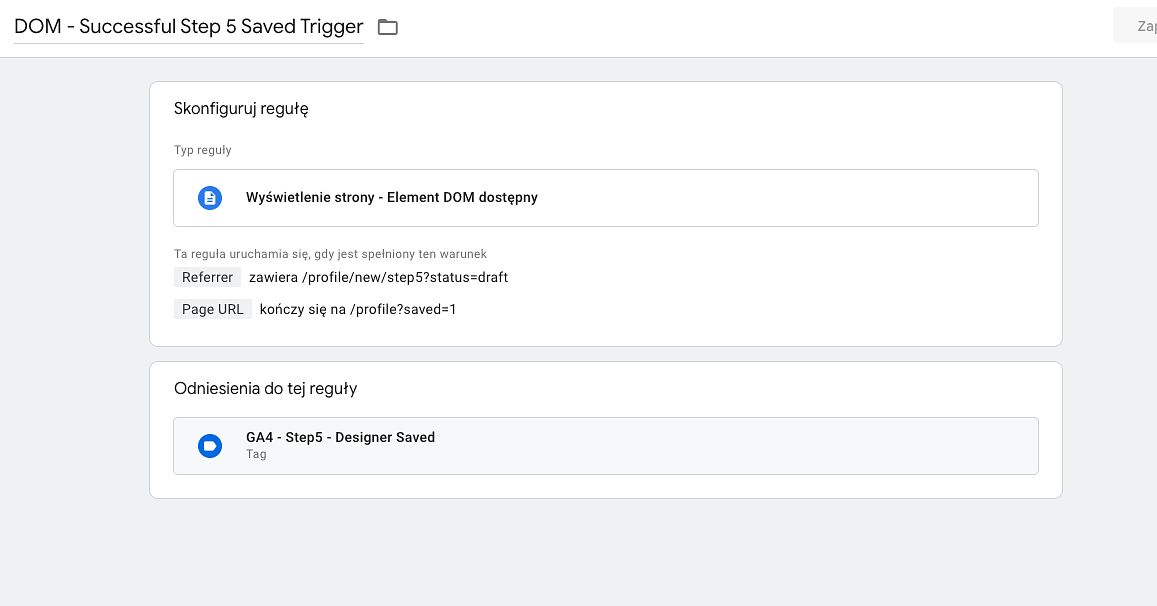
Task: Click the gray background below the references card
Action: tap(600, 550)
